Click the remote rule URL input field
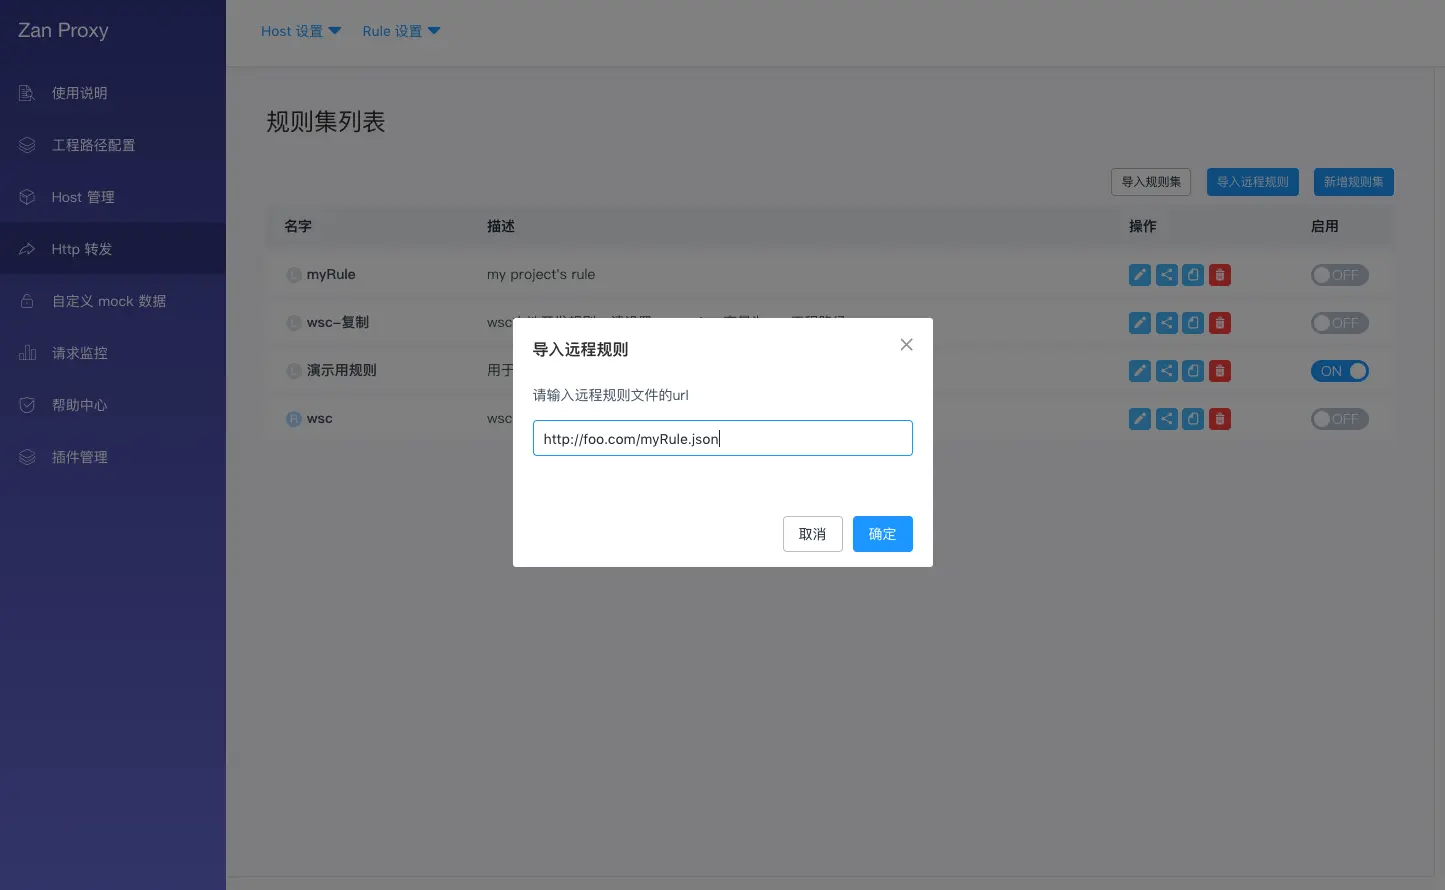This screenshot has width=1445, height=890. click(722, 438)
